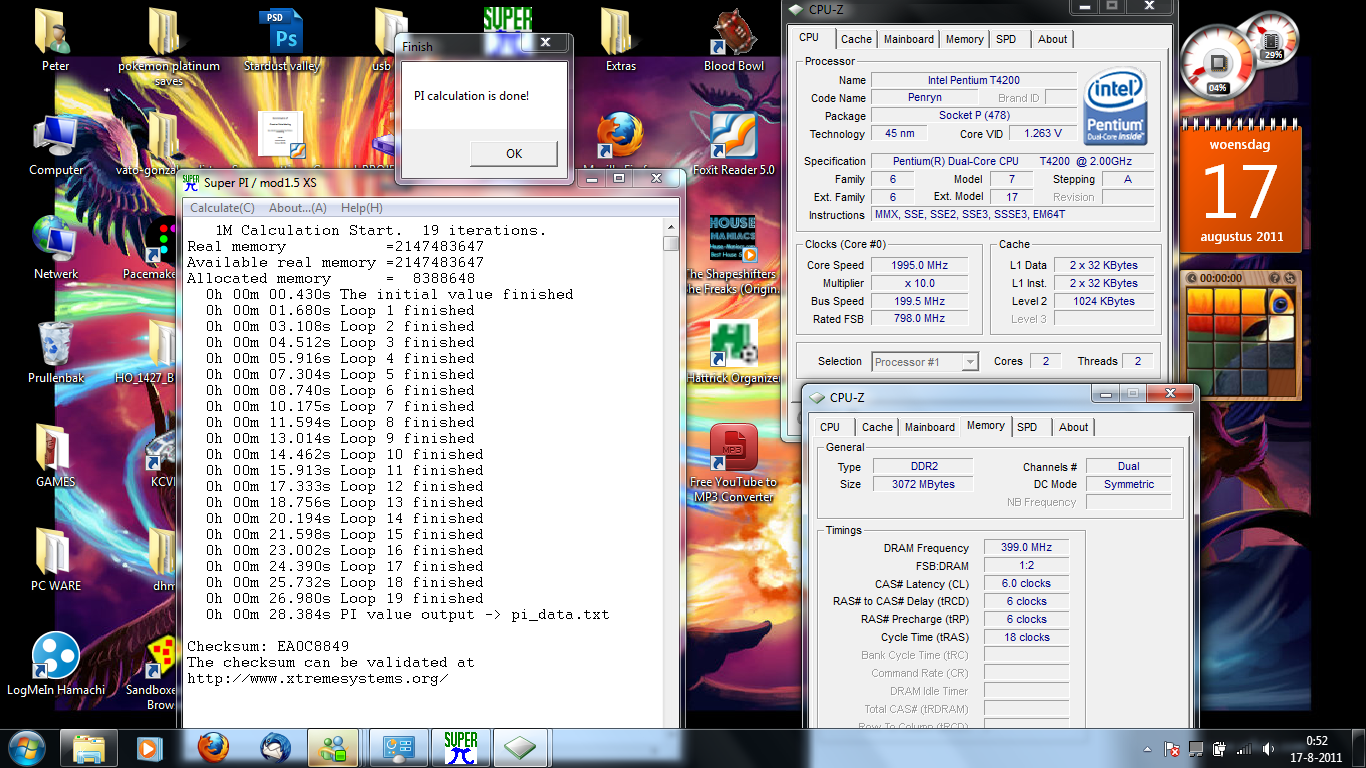Viewport: 1366px width, 768px height.
Task: Click the Checksum: EA0C8849 line
Action: point(268,646)
